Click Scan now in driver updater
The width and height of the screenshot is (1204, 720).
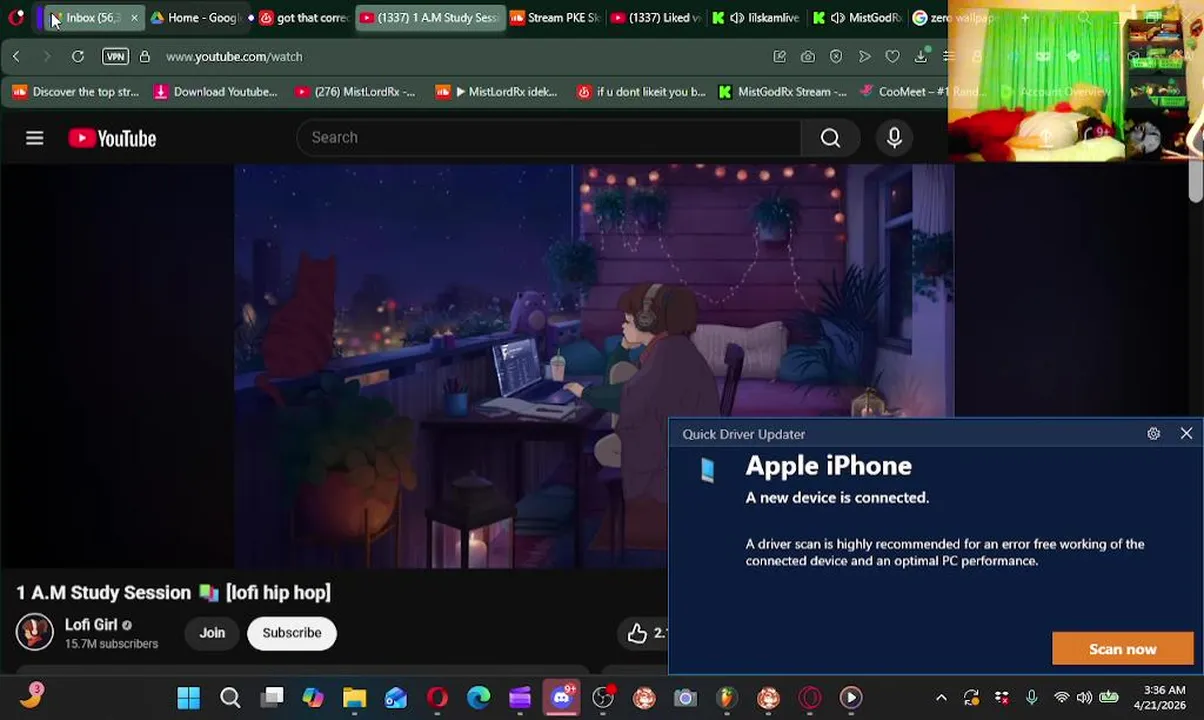point(1122,649)
